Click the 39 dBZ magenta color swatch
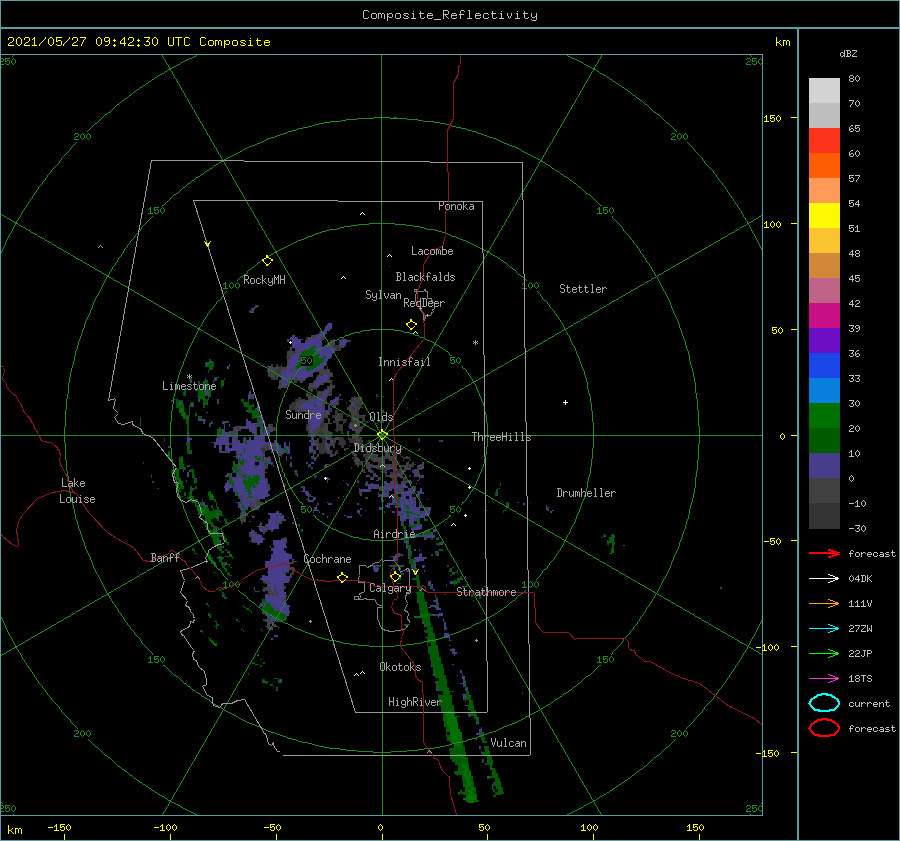Image resolution: width=900 pixels, height=841 pixels. tap(824, 316)
